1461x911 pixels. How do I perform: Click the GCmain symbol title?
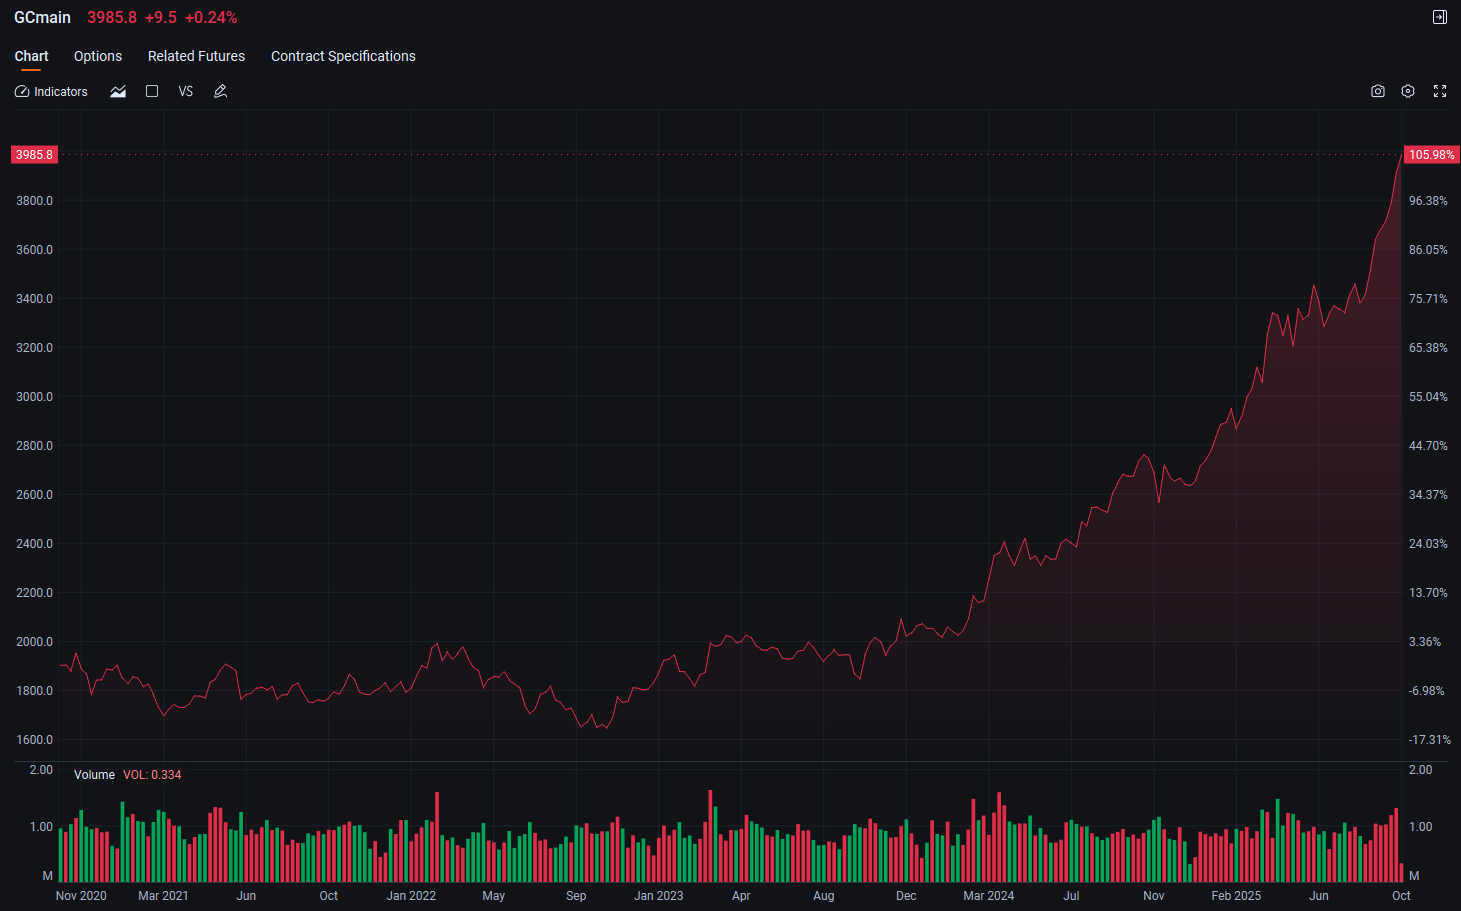42,17
